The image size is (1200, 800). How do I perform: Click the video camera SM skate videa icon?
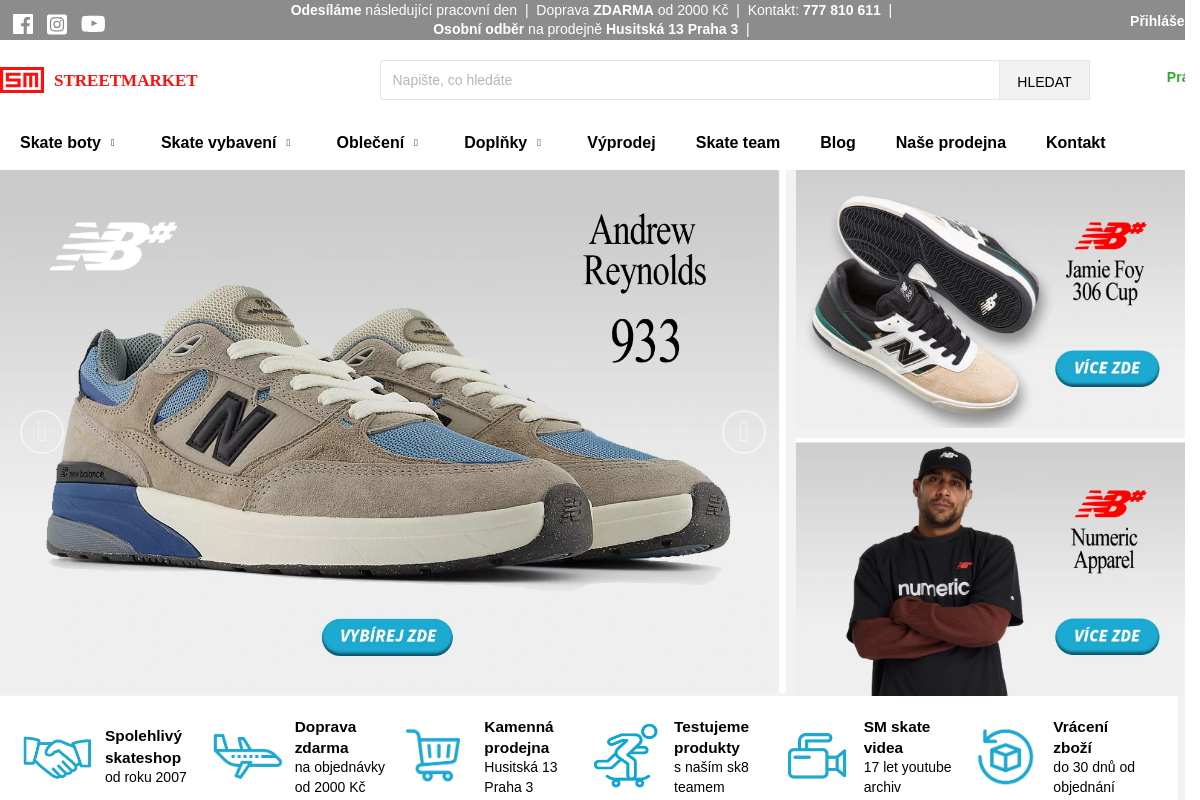pos(817,756)
